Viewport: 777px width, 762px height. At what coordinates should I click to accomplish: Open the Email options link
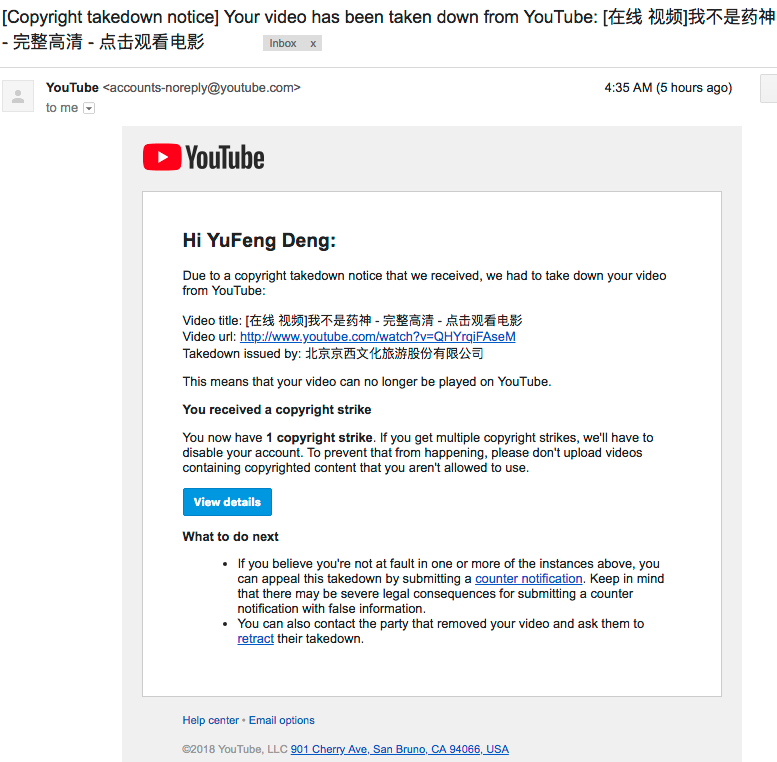coord(281,720)
